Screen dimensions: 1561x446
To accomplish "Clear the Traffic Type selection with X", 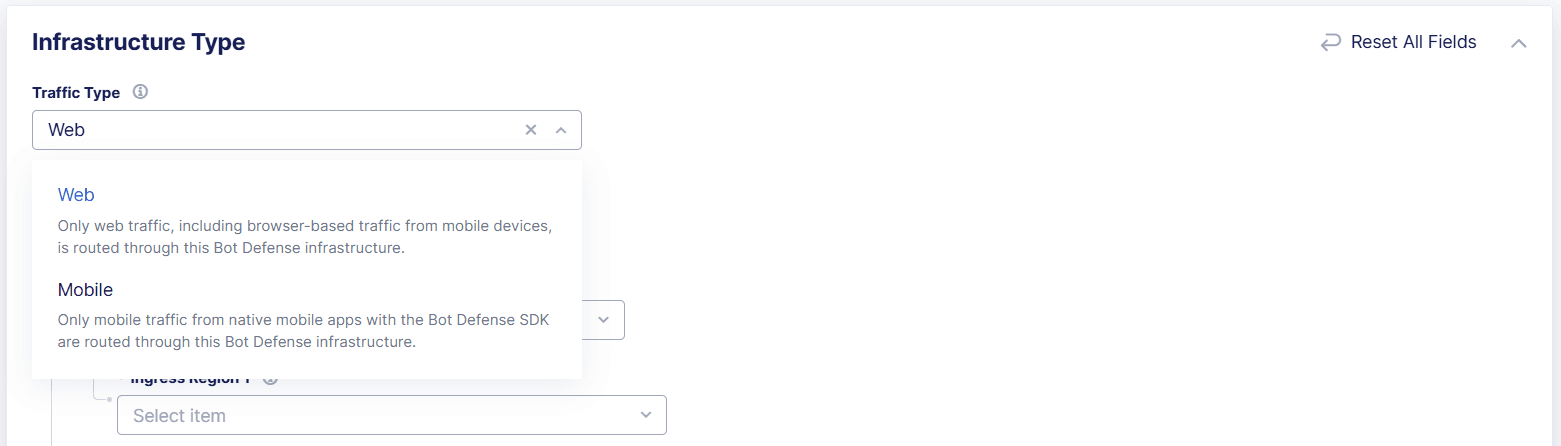I will [531, 130].
